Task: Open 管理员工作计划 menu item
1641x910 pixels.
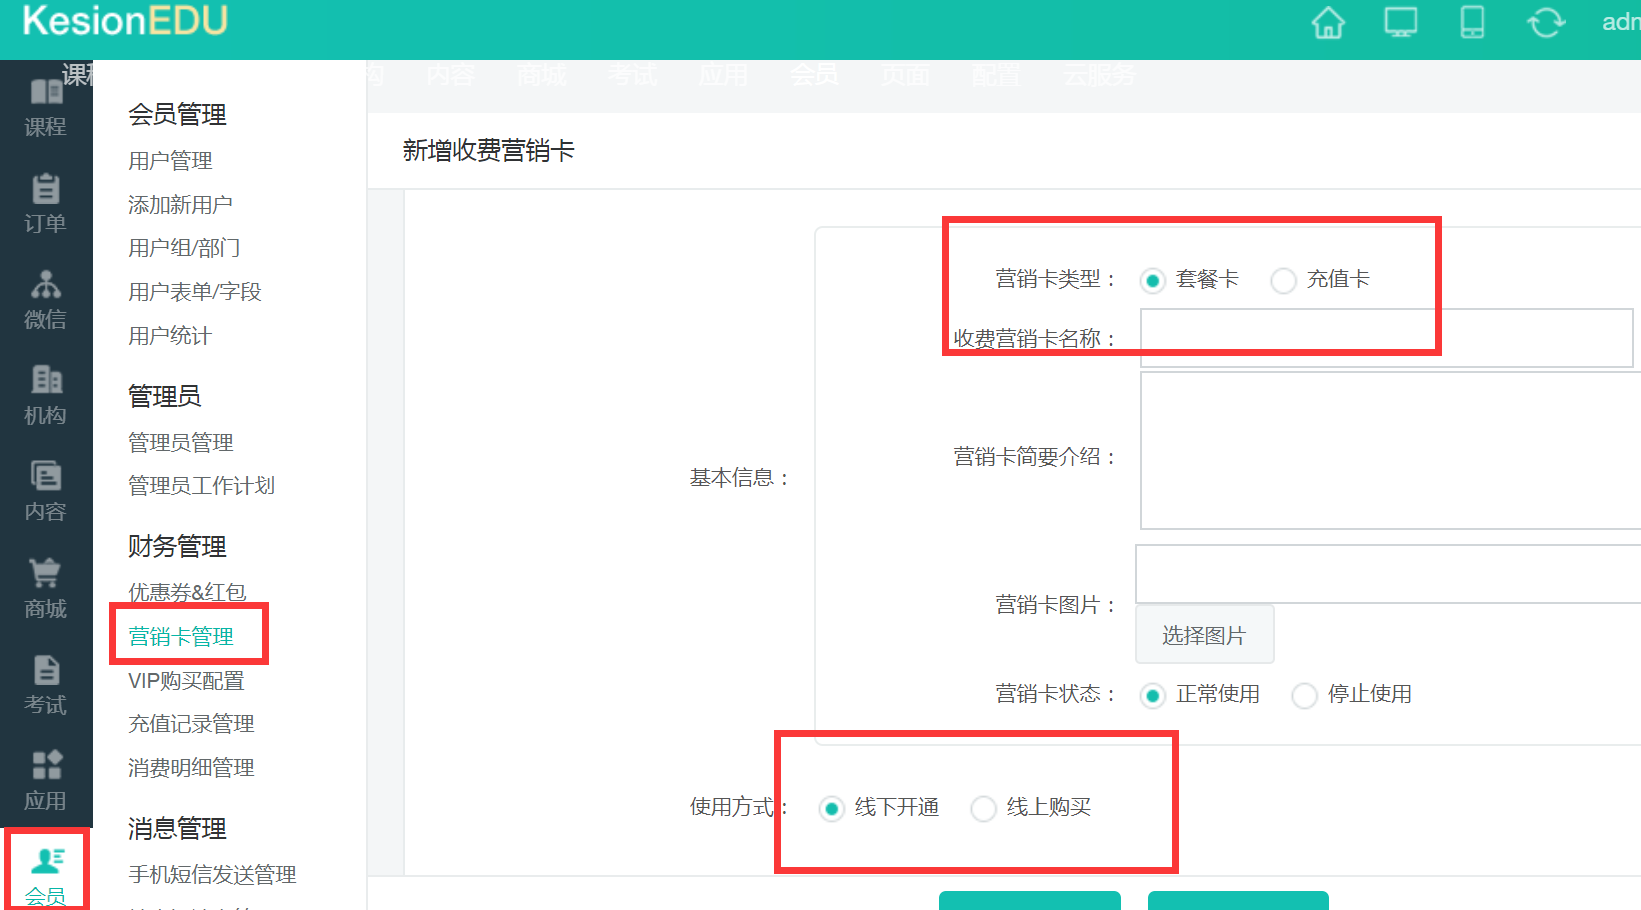Action: [x=201, y=486]
